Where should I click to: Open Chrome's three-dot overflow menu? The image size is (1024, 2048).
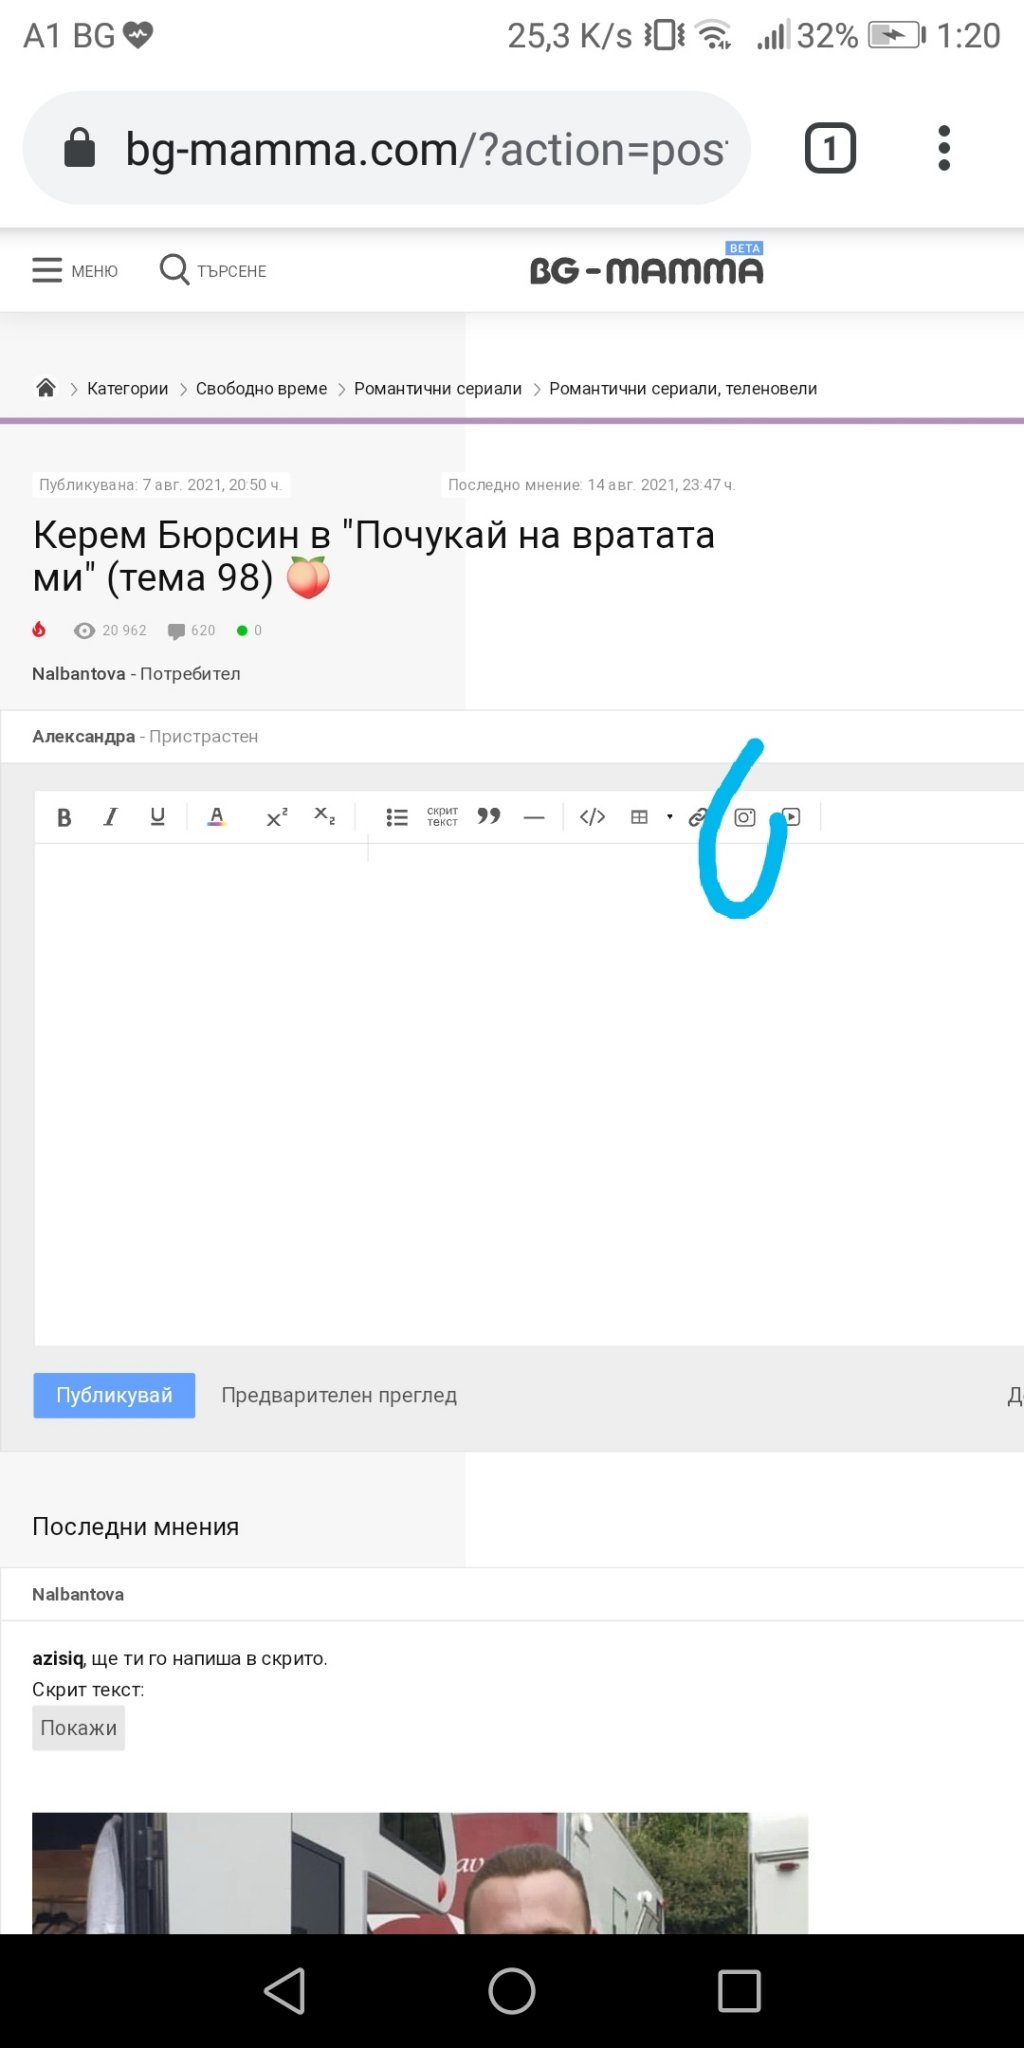943,148
